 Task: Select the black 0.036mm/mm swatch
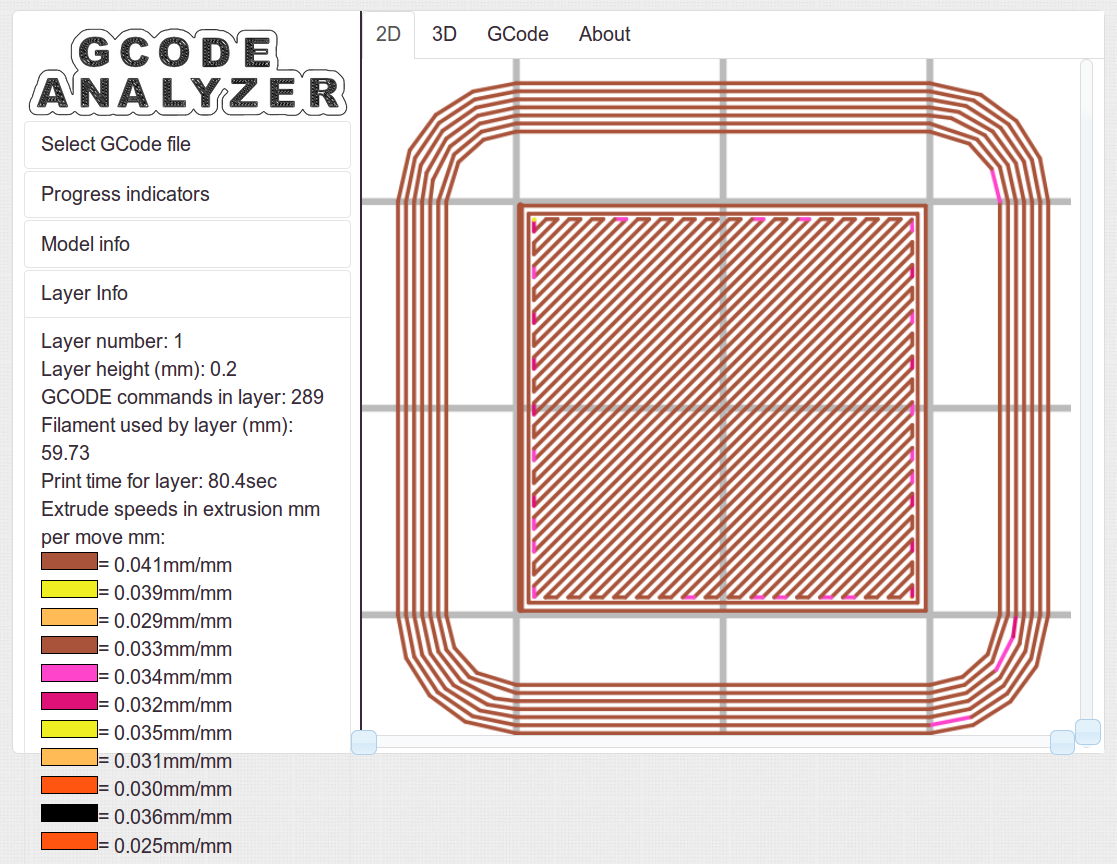point(69,813)
